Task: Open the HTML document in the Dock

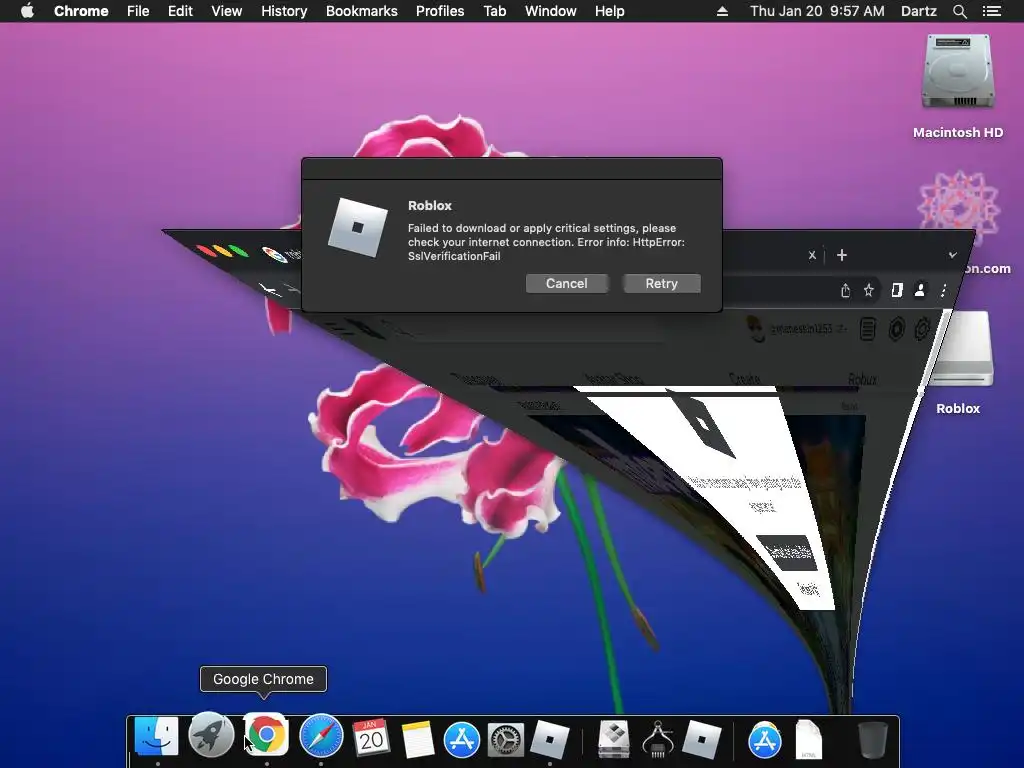Action: (x=808, y=740)
